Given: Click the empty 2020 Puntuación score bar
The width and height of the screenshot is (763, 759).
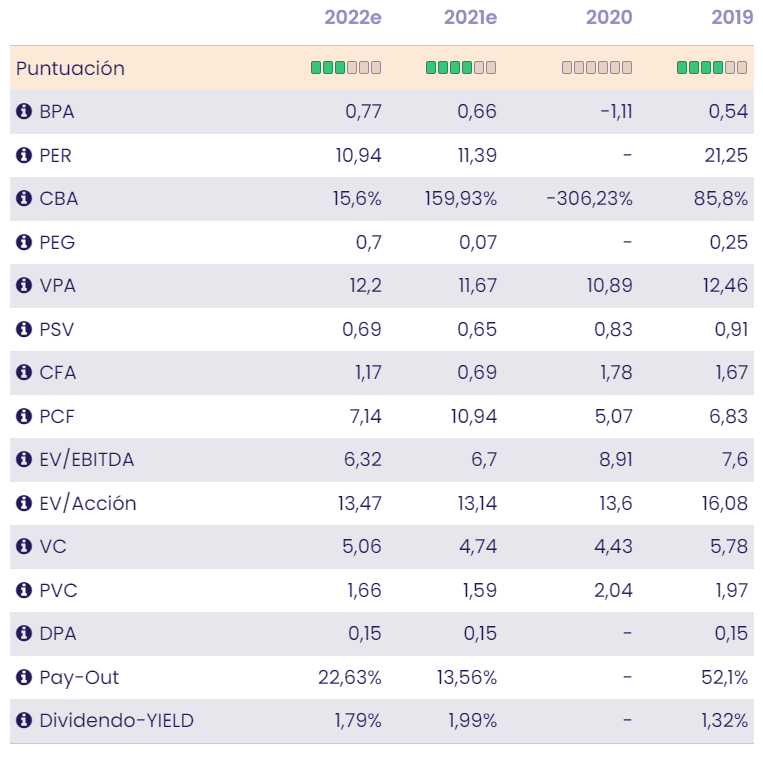Looking at the screenshot, I should 597,68.
